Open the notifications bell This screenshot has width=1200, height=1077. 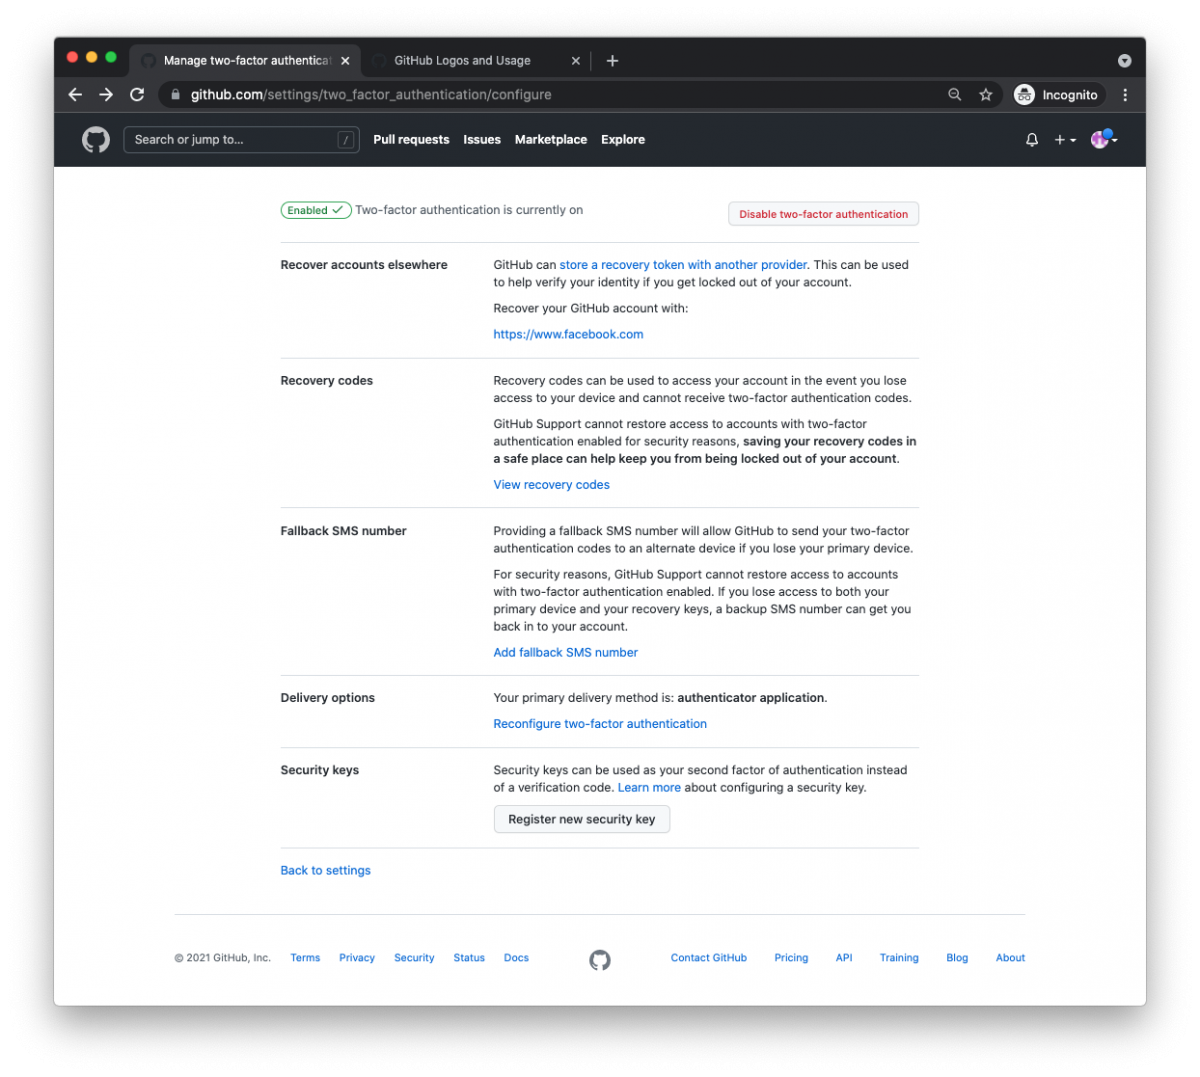[x=1032, y=140]
